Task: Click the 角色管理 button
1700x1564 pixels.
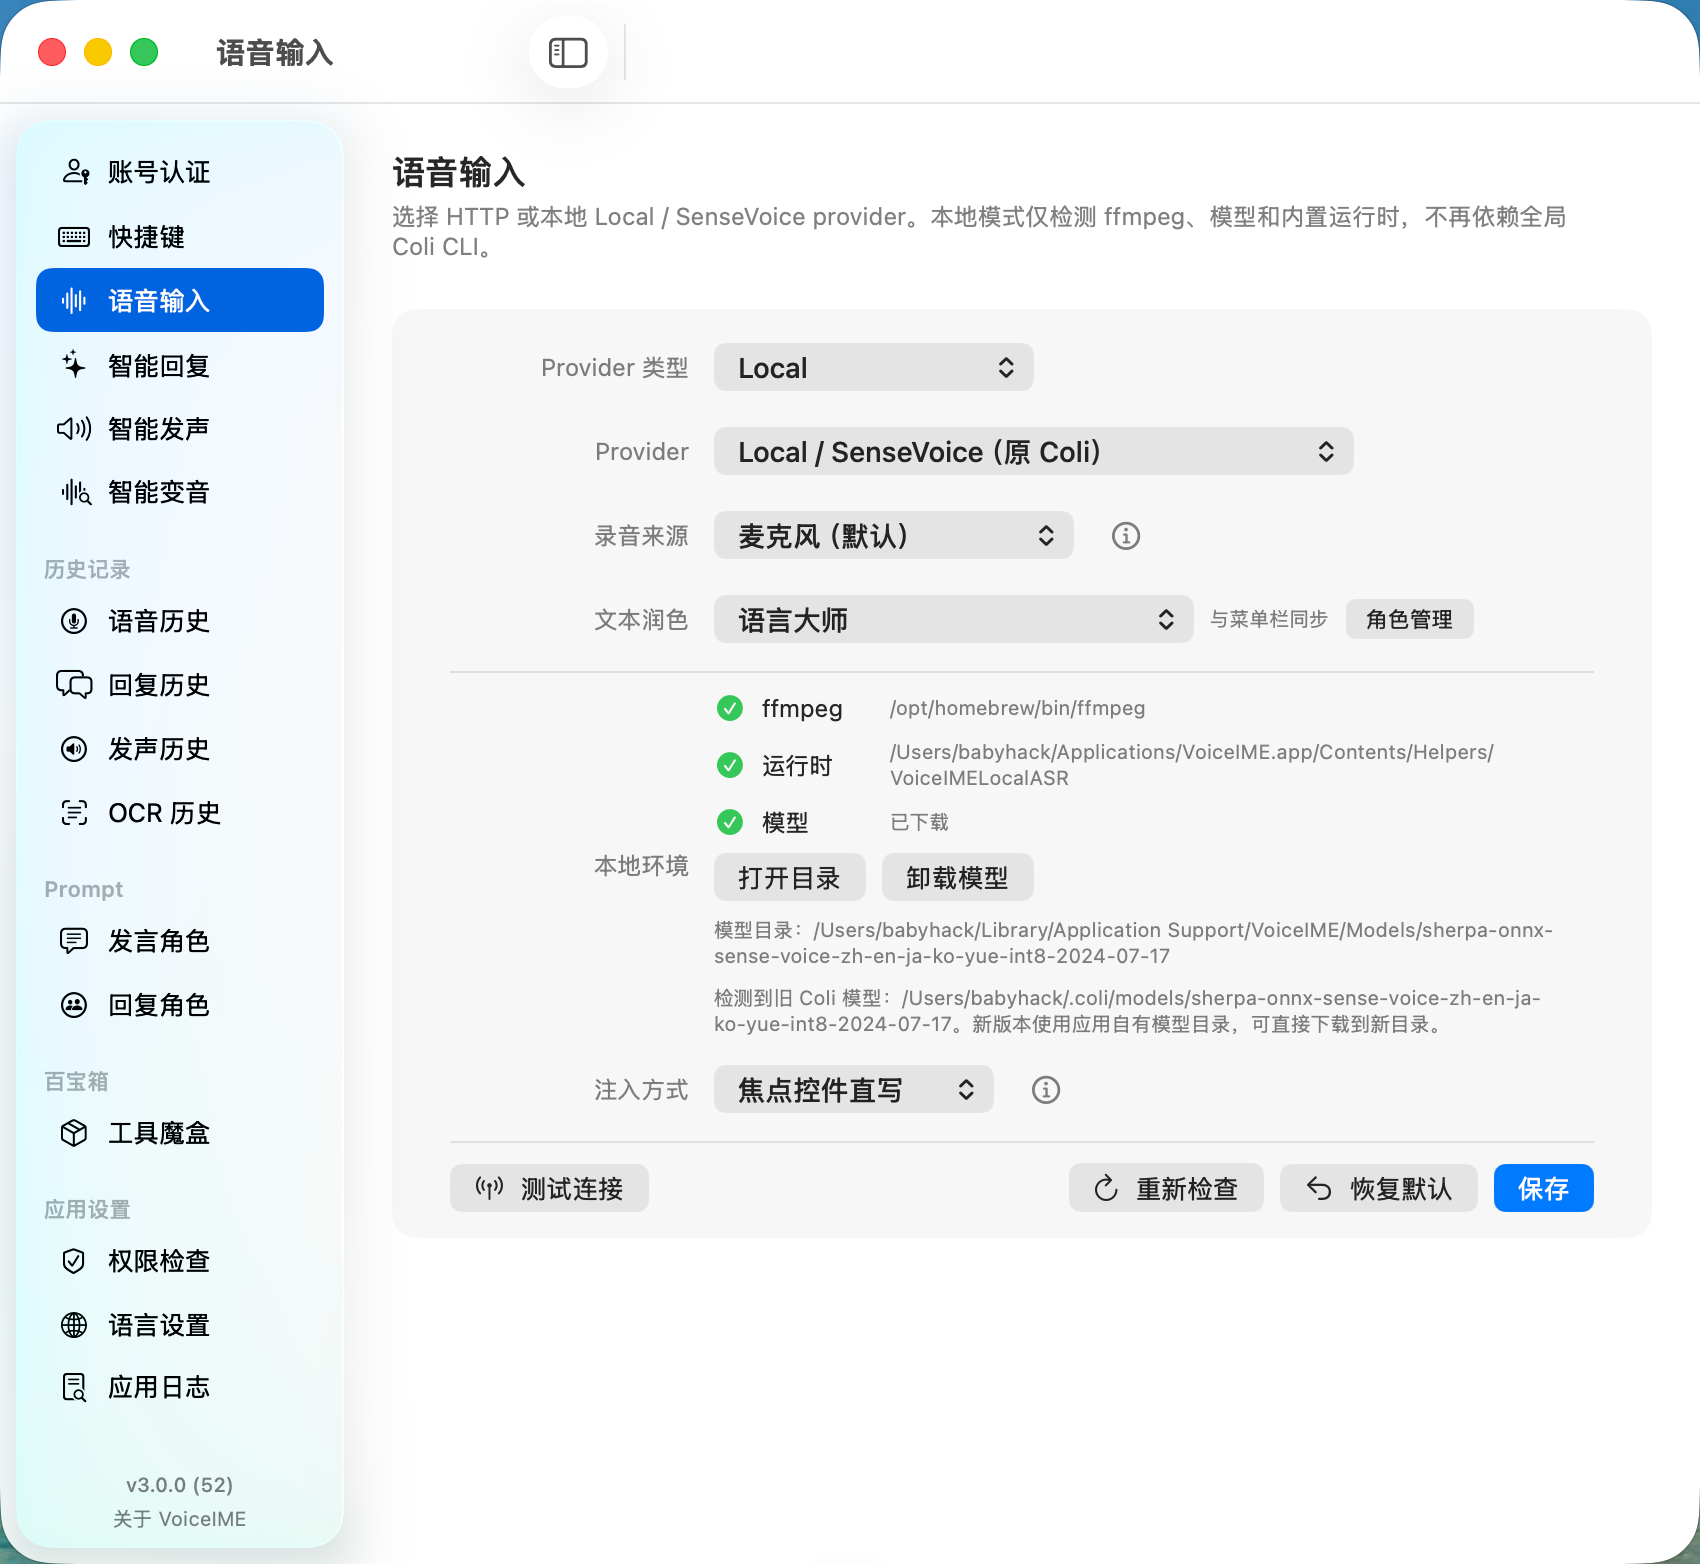Action: pyautogui.click(x=1410, y=620)
